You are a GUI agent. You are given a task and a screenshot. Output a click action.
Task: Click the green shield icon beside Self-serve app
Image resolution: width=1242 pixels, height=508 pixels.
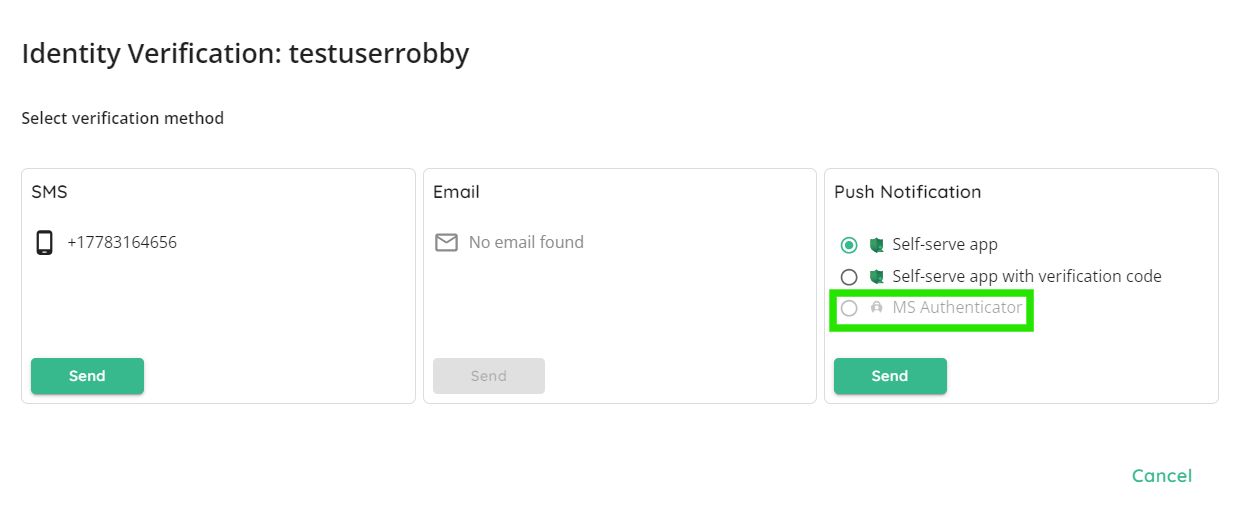pos(876,245)
